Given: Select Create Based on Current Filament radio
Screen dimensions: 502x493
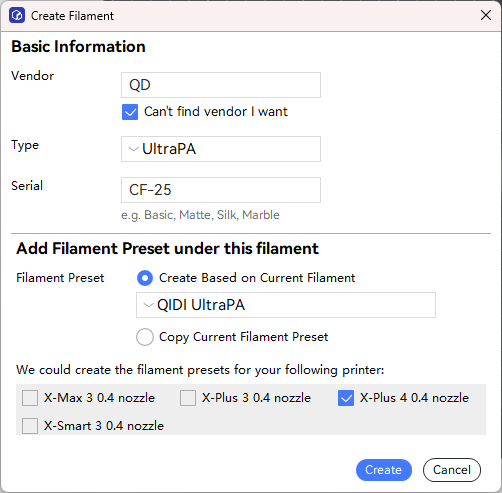Looking at the screenshot, I should pyautogui.click(x=145, y=278).
